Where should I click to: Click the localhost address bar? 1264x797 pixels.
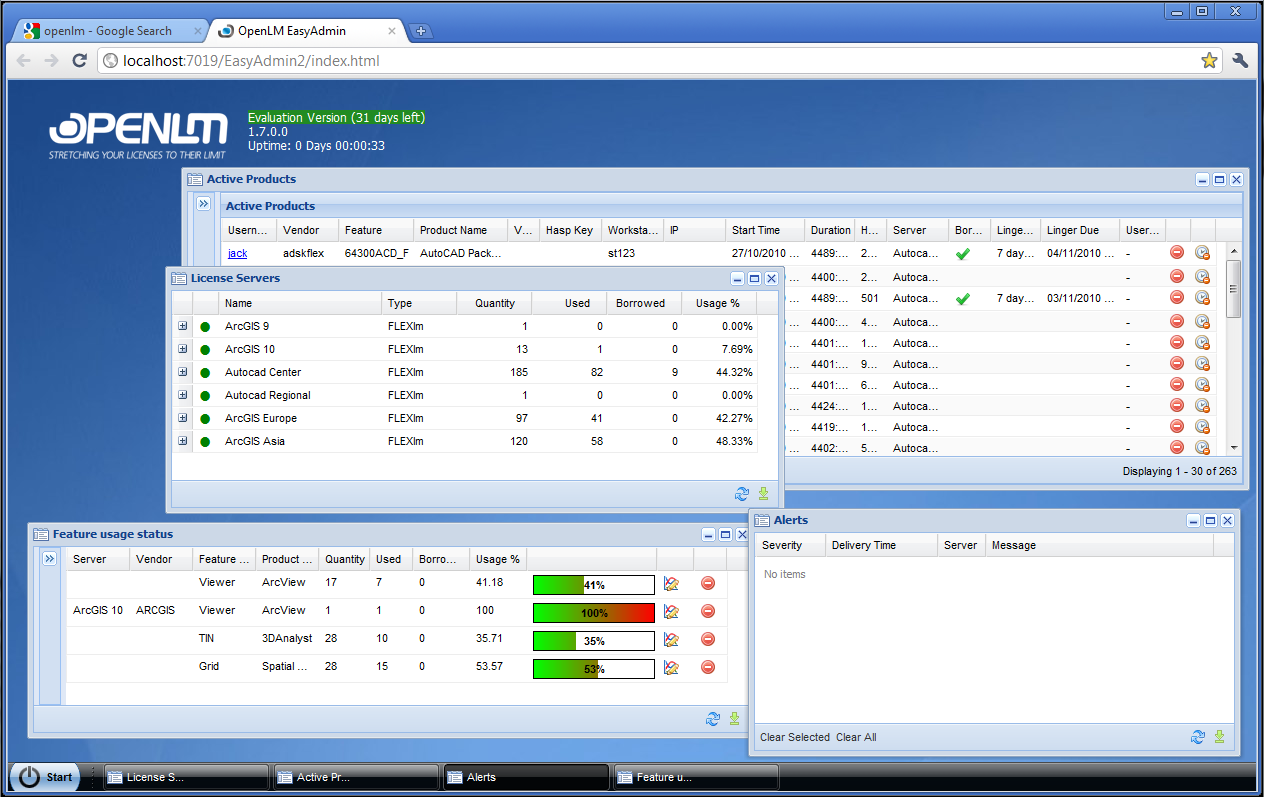tap(660, 61)
